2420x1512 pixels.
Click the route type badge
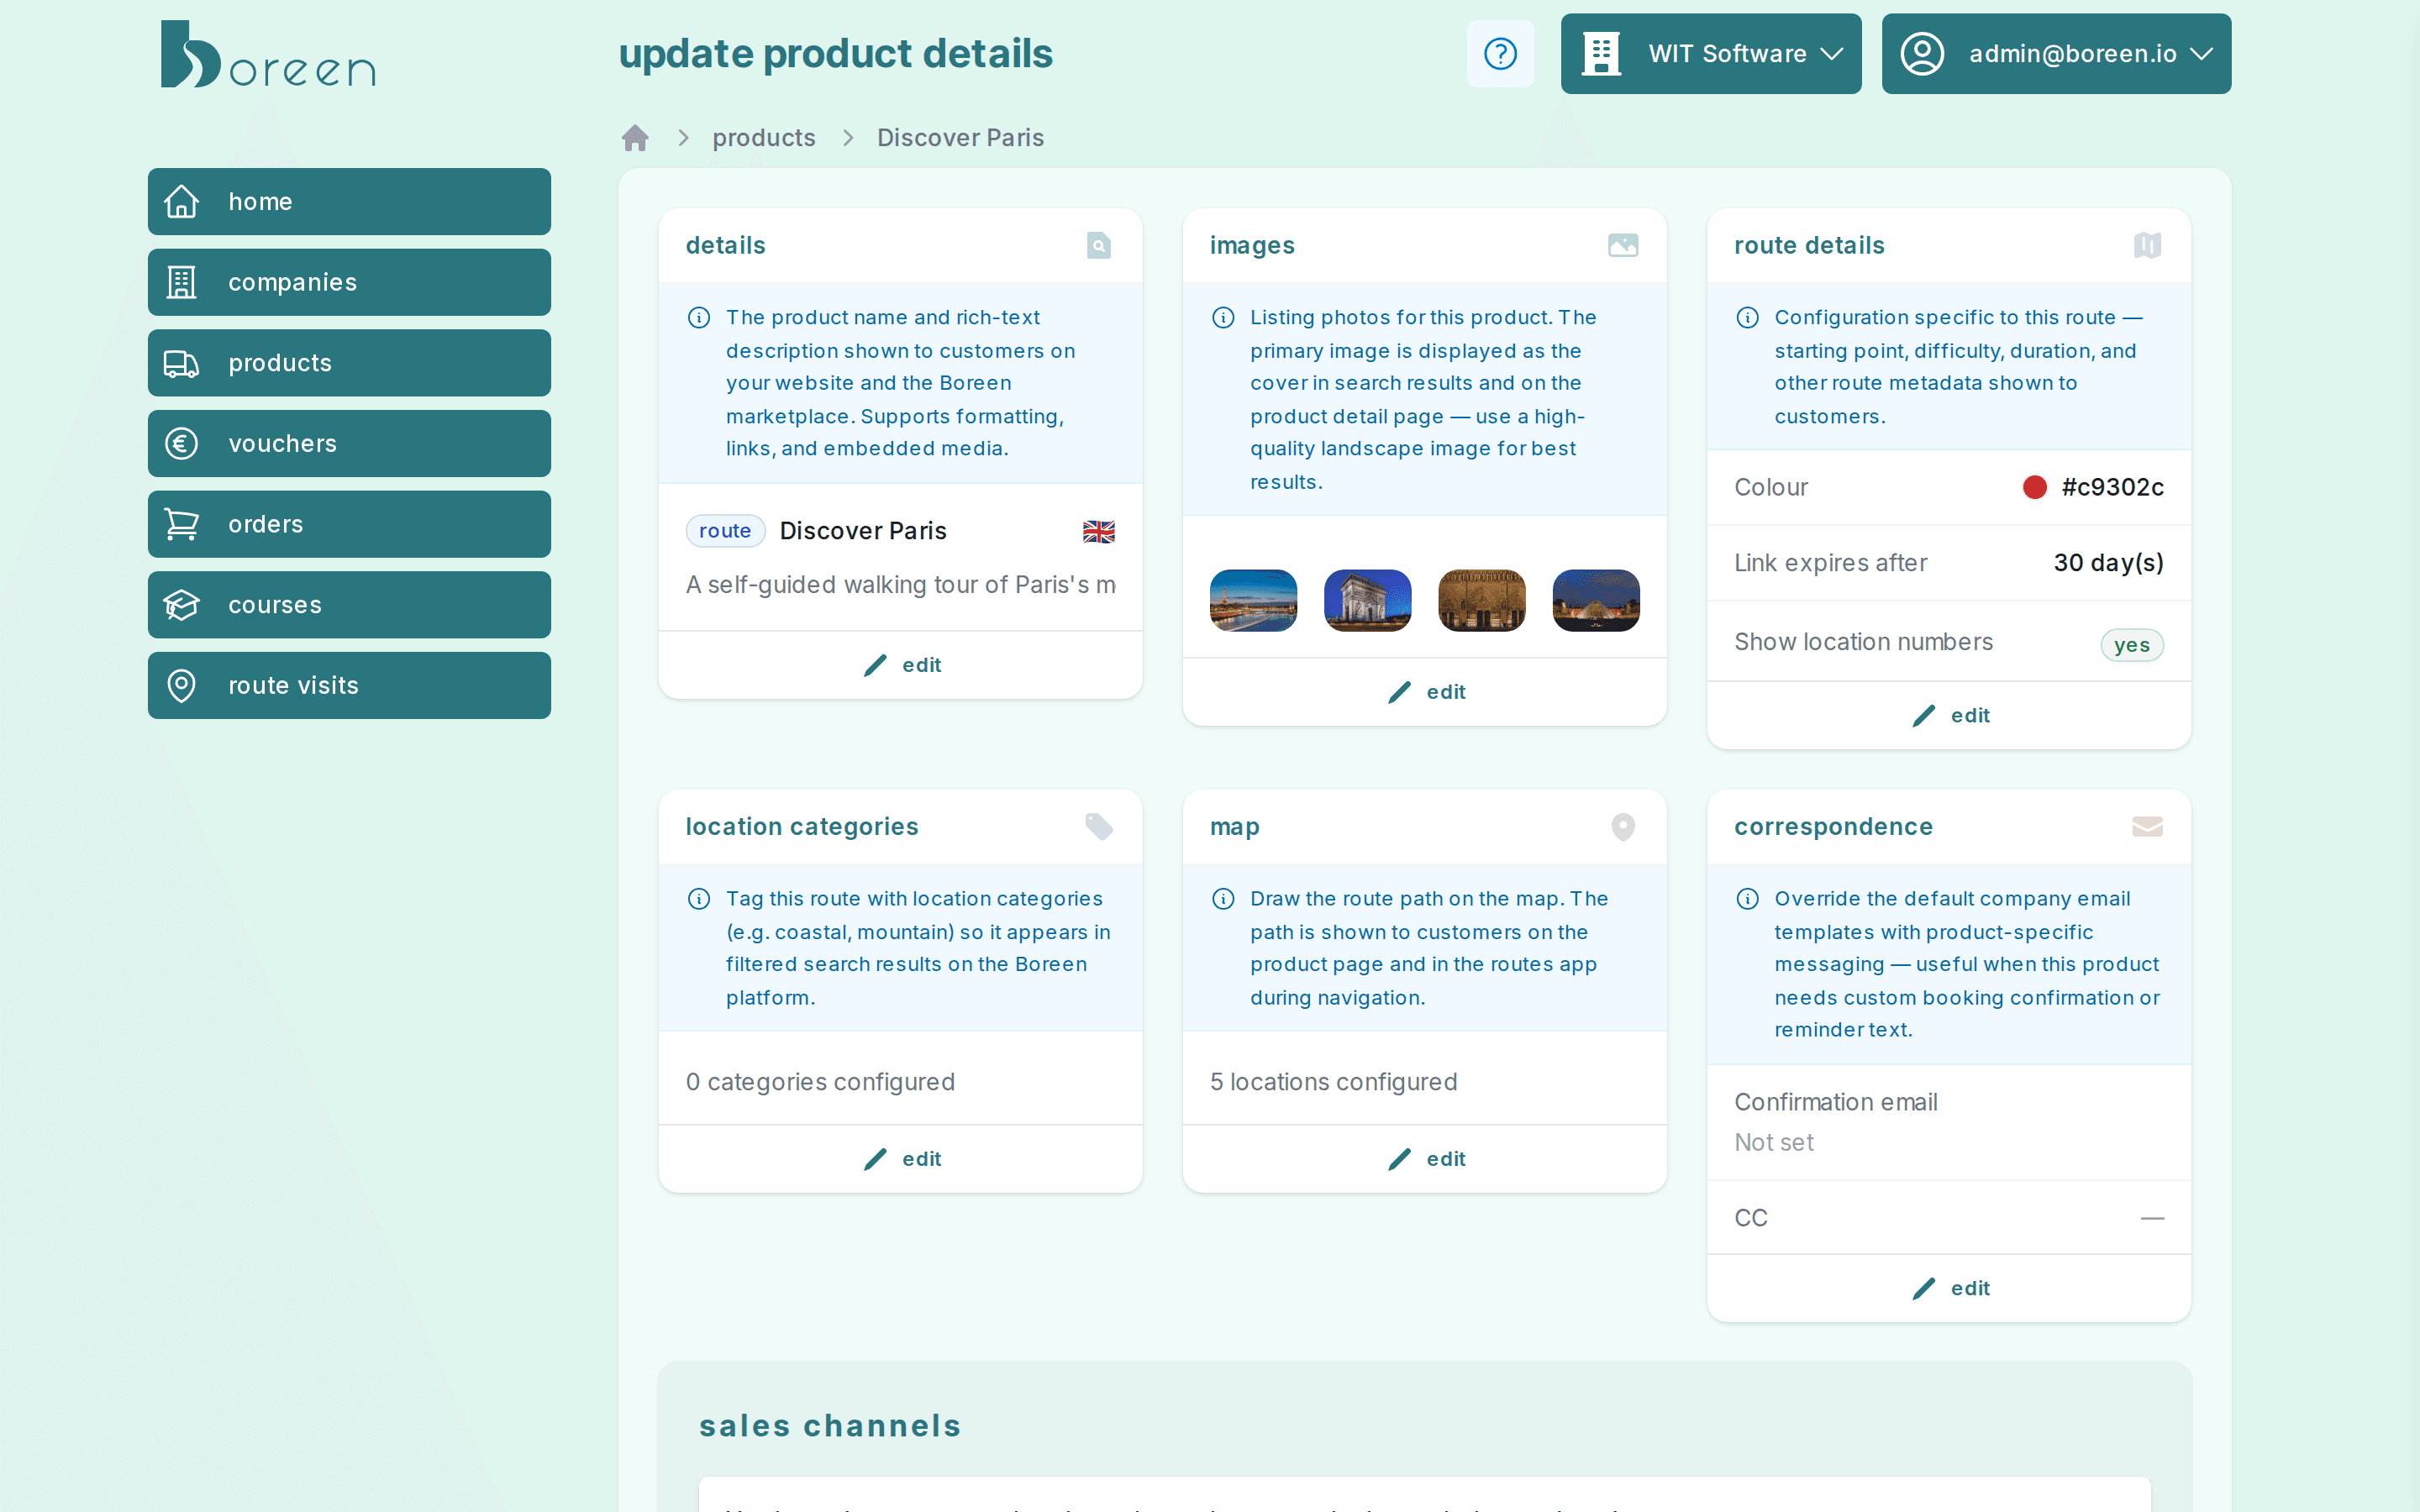point(725,531)
